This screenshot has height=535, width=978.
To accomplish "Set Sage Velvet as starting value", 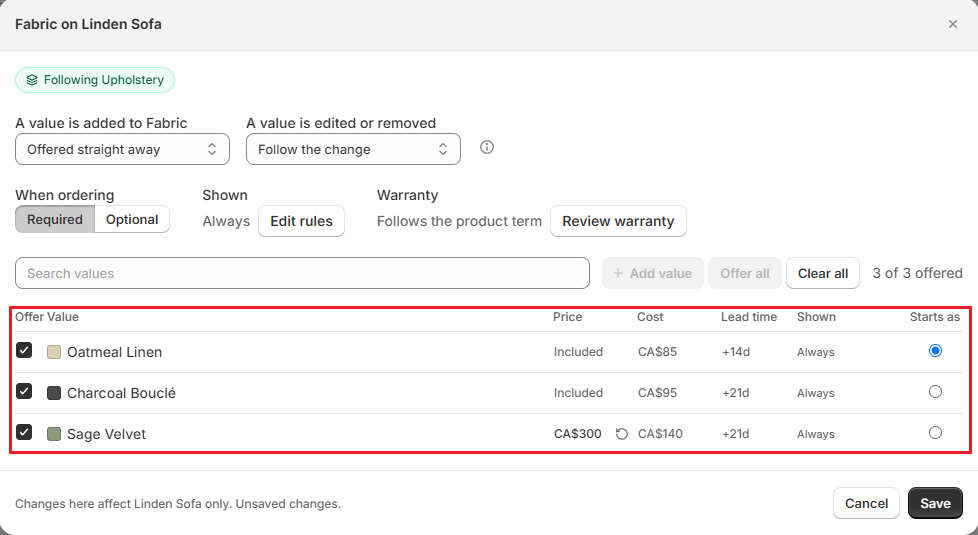I will [934, 433].
